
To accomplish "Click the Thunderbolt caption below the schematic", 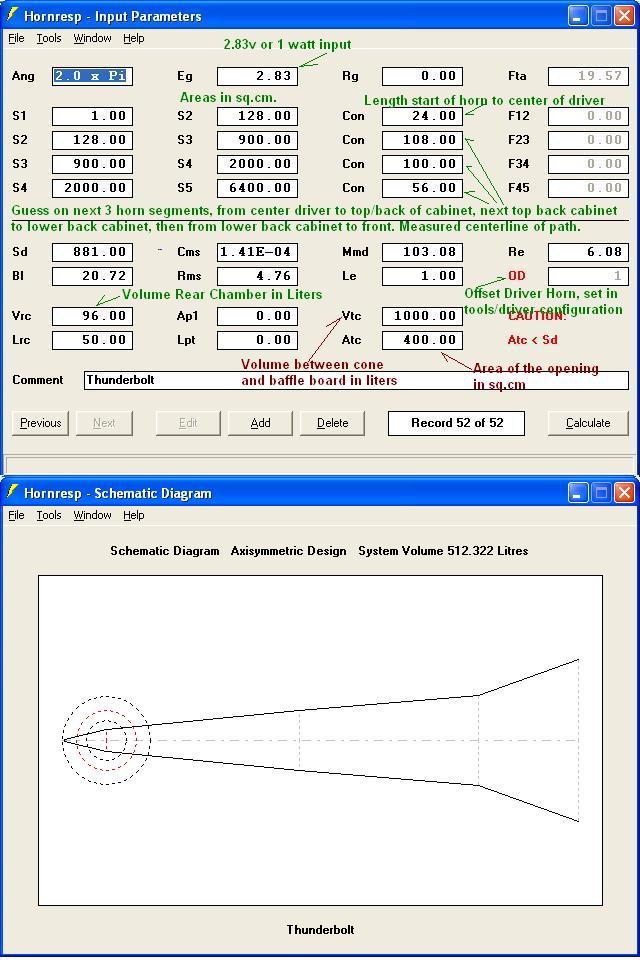I will pos(320,930).
